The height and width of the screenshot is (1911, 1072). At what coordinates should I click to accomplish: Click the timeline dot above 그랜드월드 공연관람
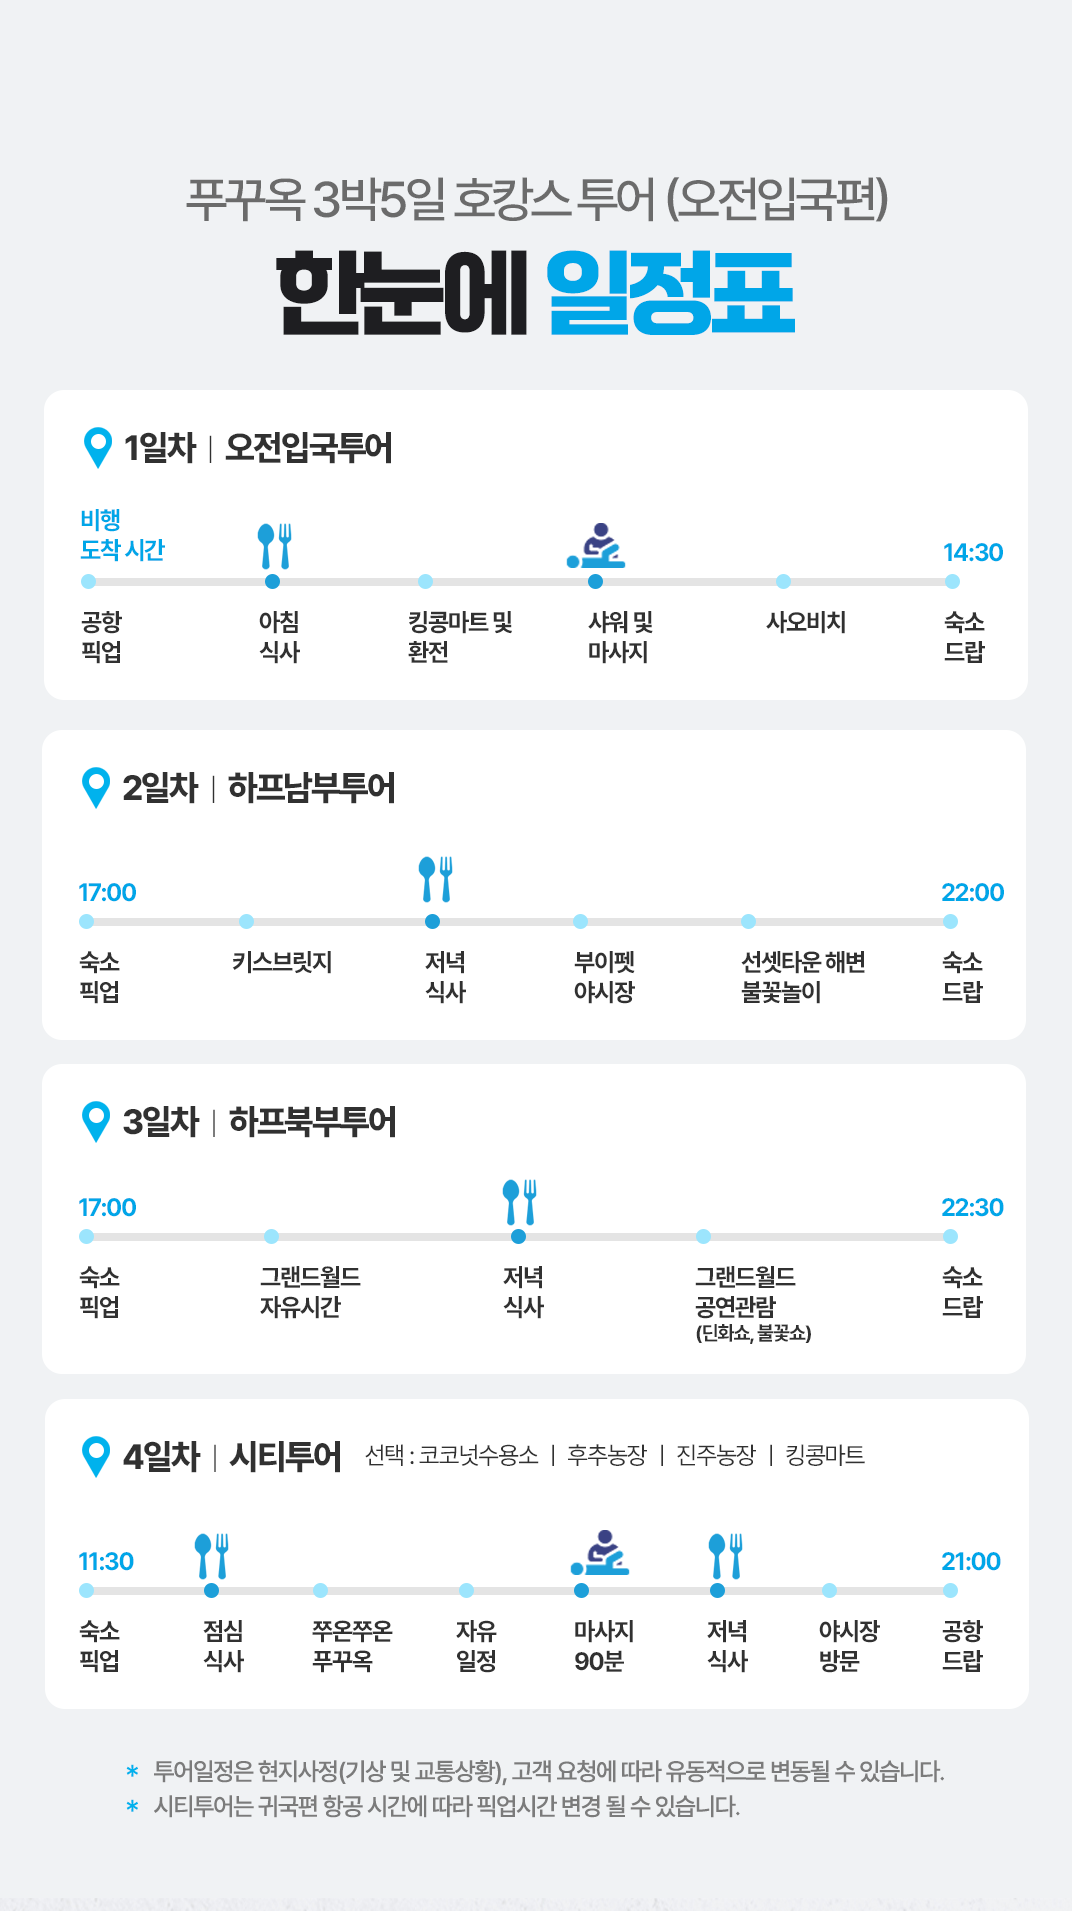point(703,1237)
